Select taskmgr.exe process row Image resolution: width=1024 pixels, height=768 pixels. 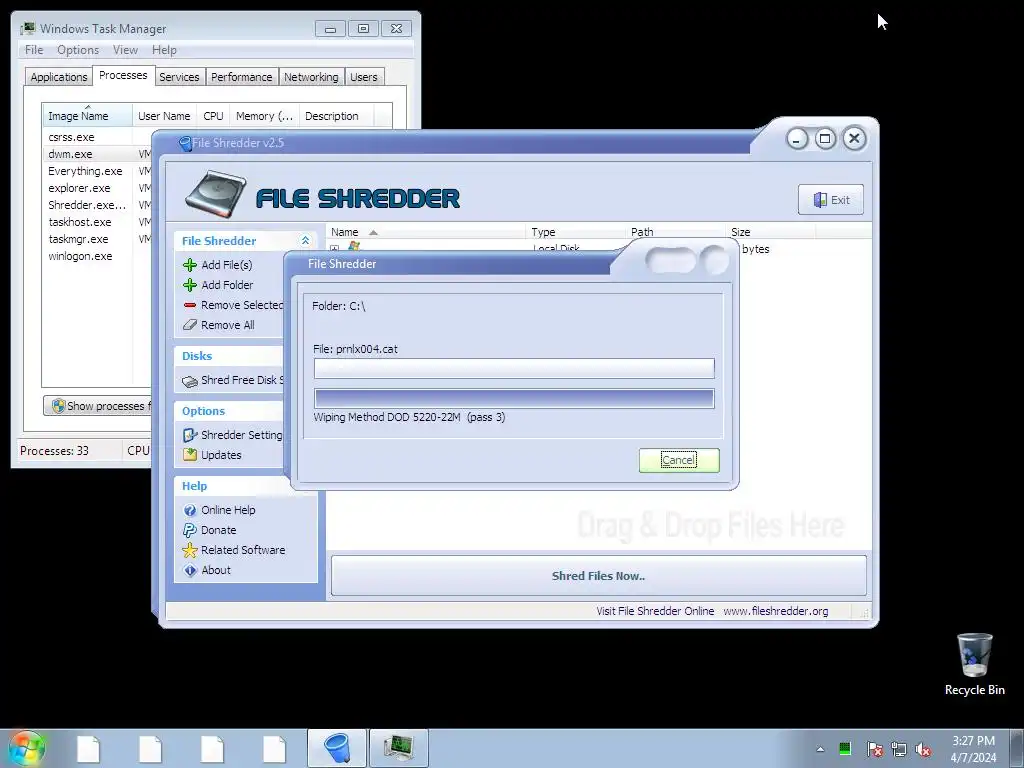98,239
